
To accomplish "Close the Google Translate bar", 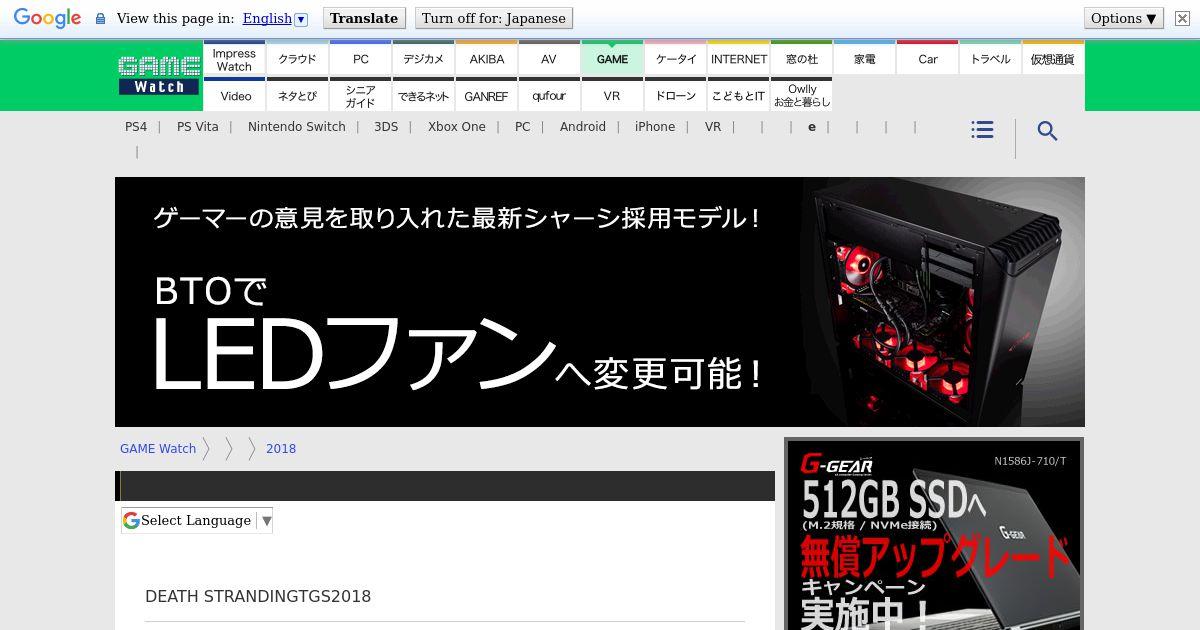I will (x=1182, y=18).
